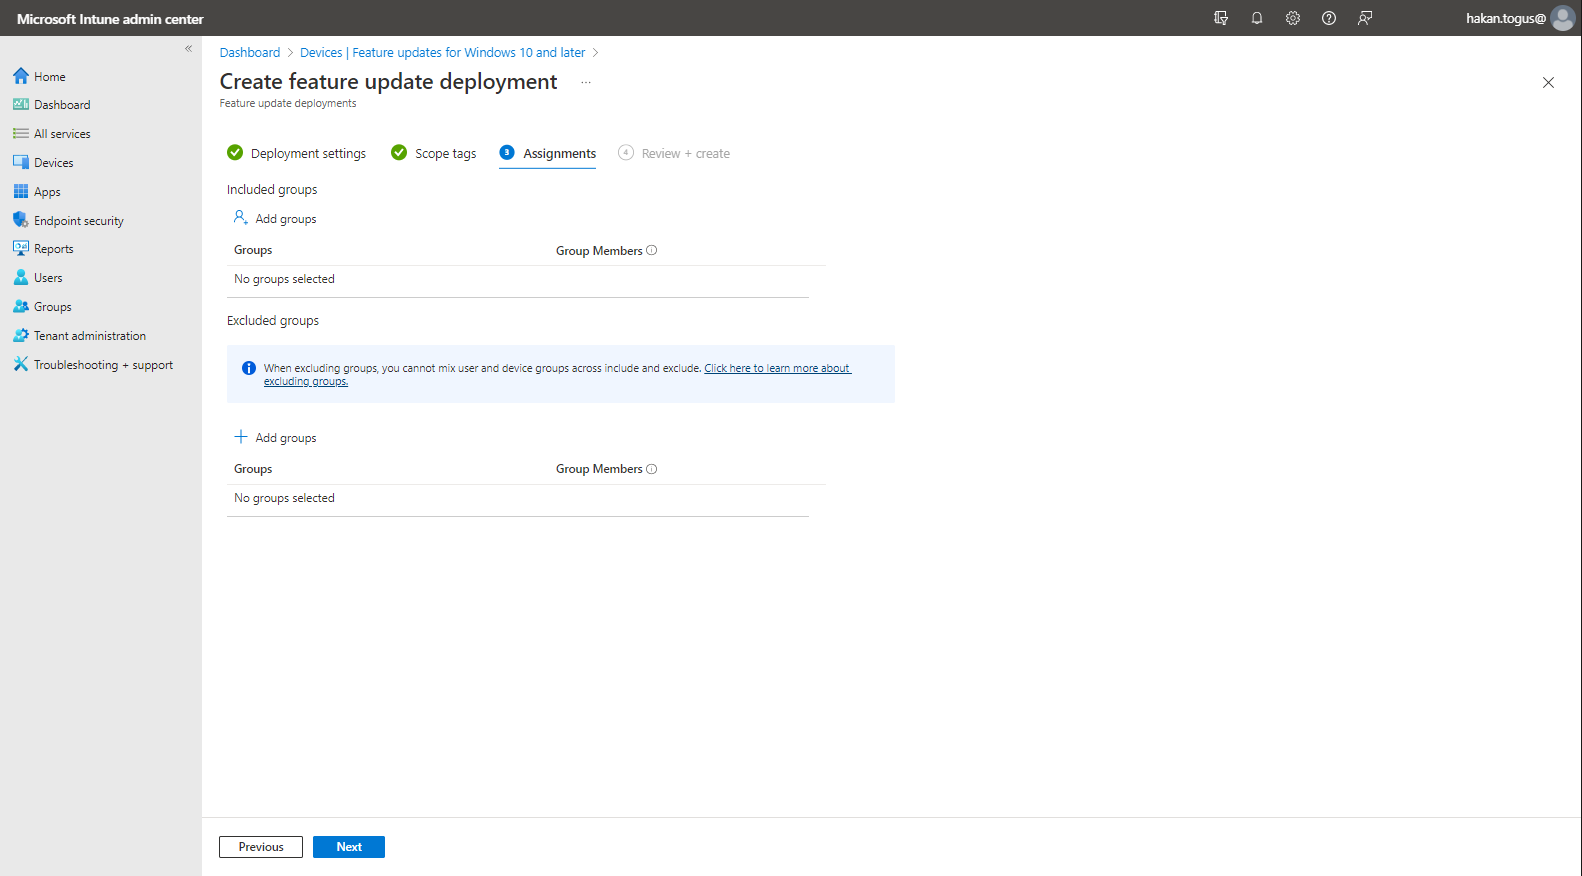Viewport: 1582px width, 876px height.
Task: Click the Next button
Action: (349, 847)
